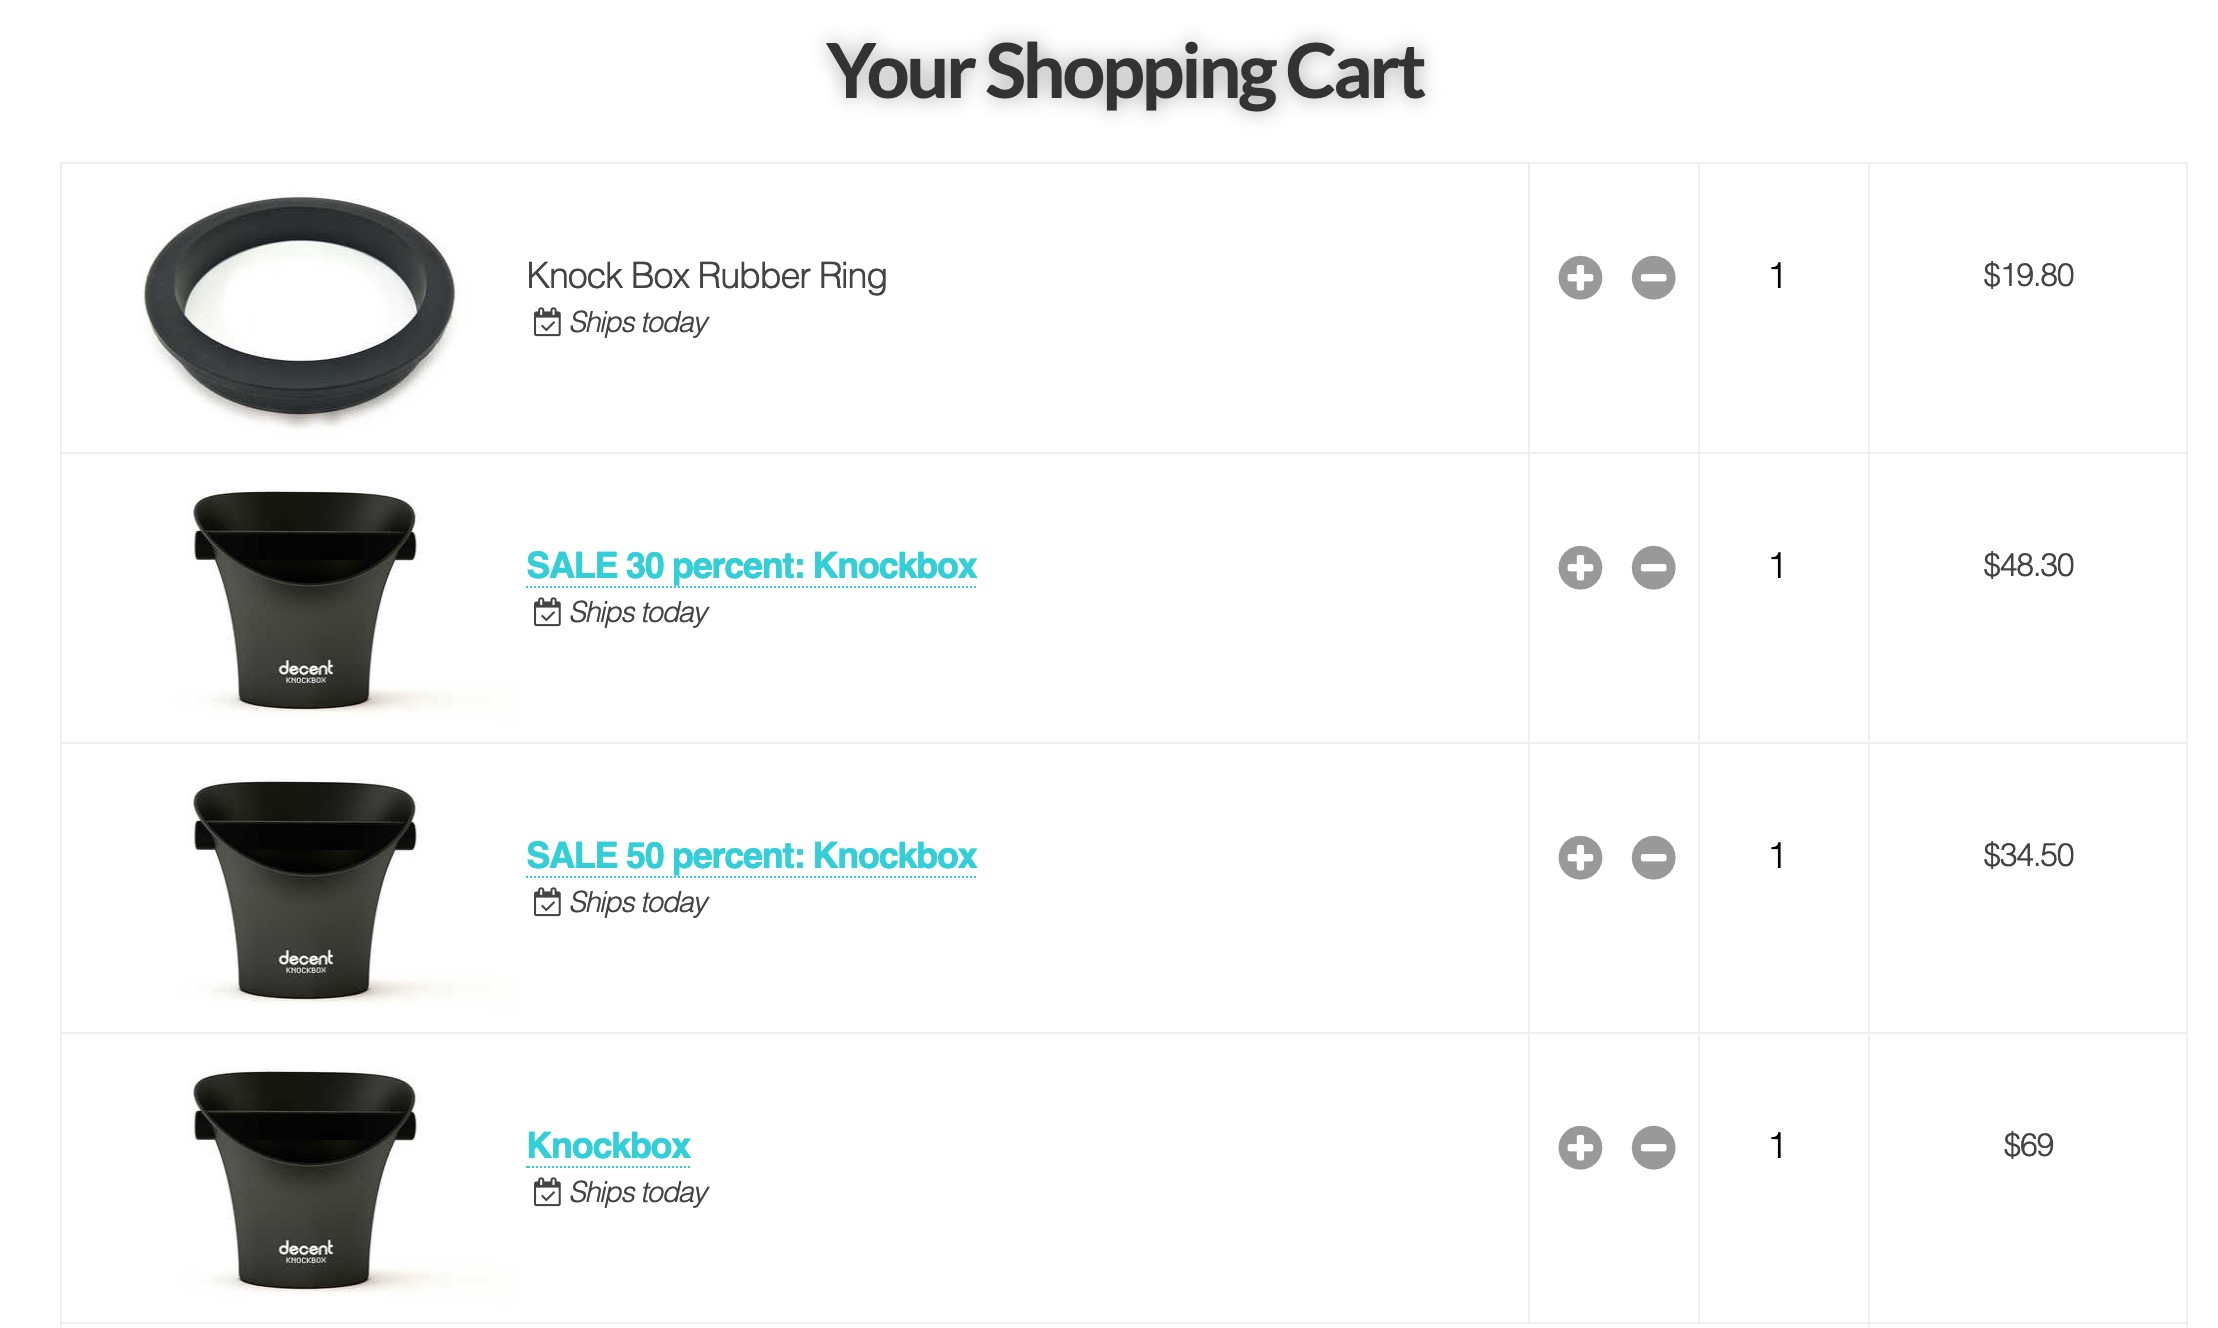
Task: Decrease quantity of Knock Box Rubber Ring
Action: (x=1653, y=277)
